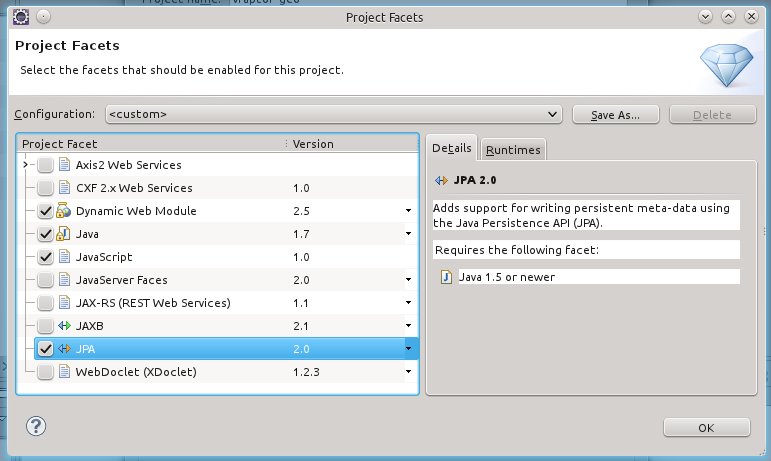Open the help question mark icon

tap(36, 426)
